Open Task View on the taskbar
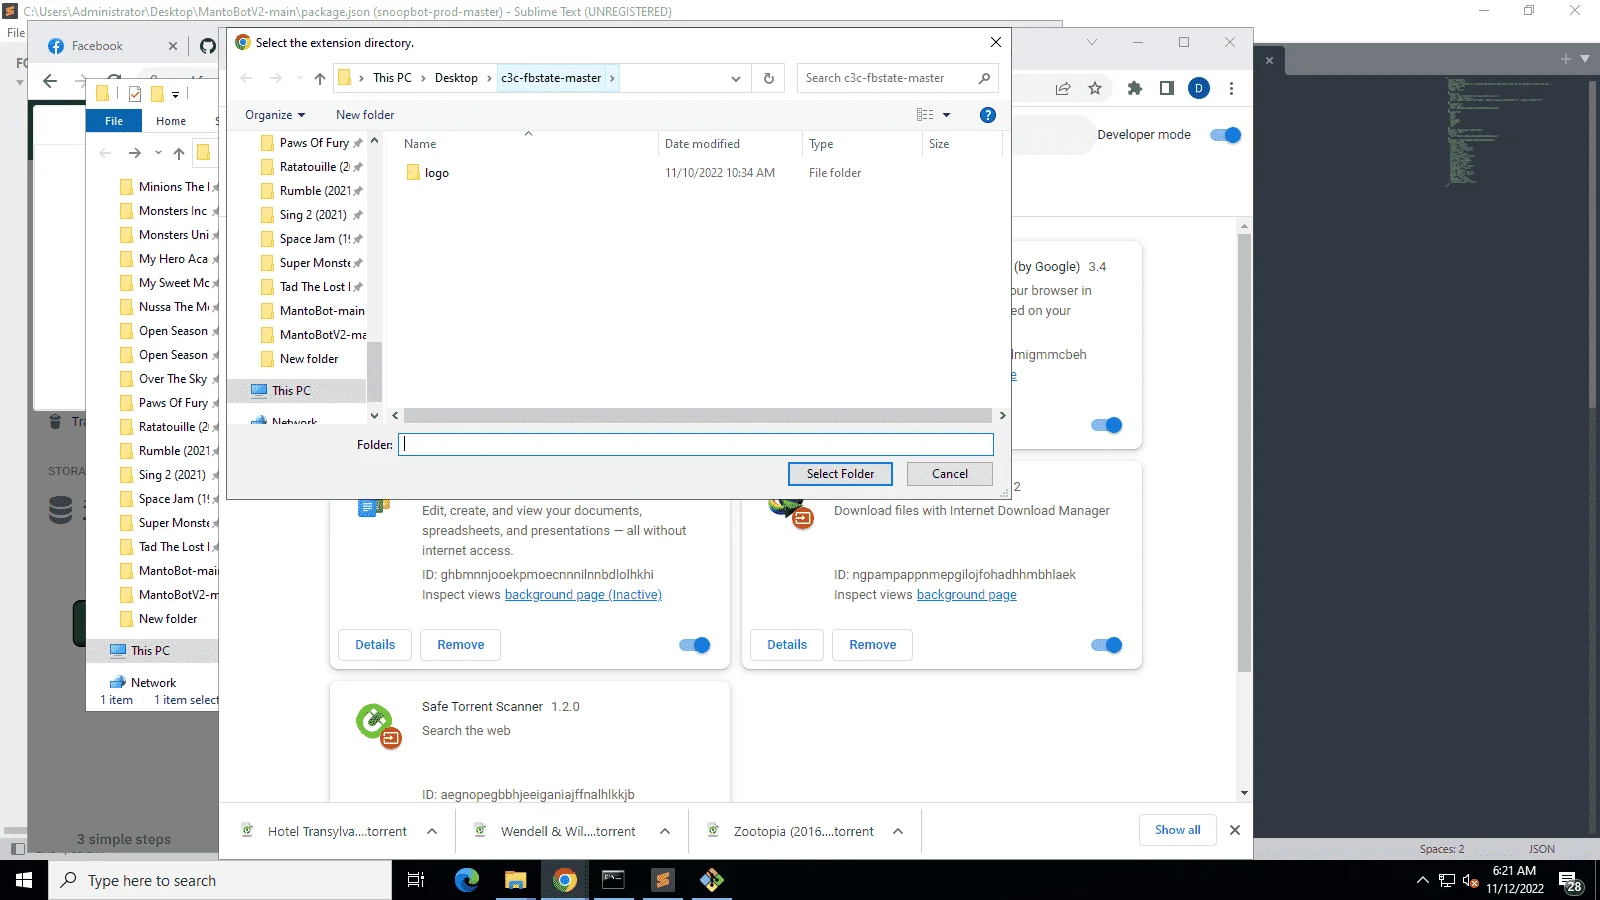Image resolution: width=1600 pixels, height=900 pixels. point(416,880)
